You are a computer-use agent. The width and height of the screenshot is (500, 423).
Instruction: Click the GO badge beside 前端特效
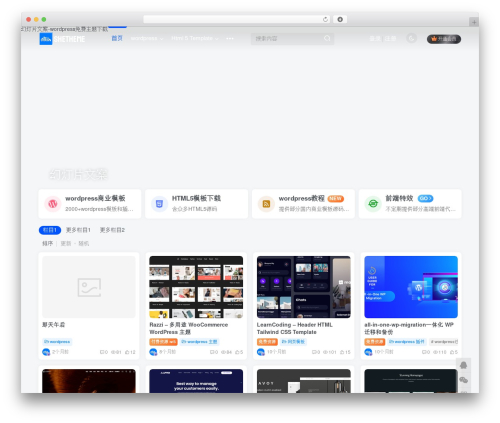click(425, 199)
